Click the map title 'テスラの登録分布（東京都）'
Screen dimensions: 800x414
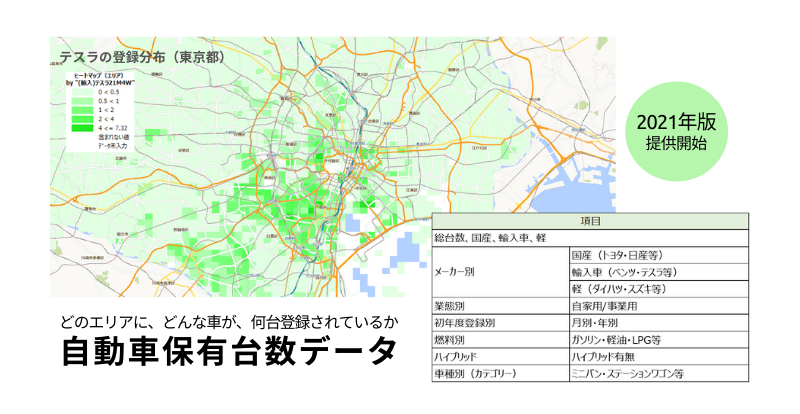click(143, 57)
